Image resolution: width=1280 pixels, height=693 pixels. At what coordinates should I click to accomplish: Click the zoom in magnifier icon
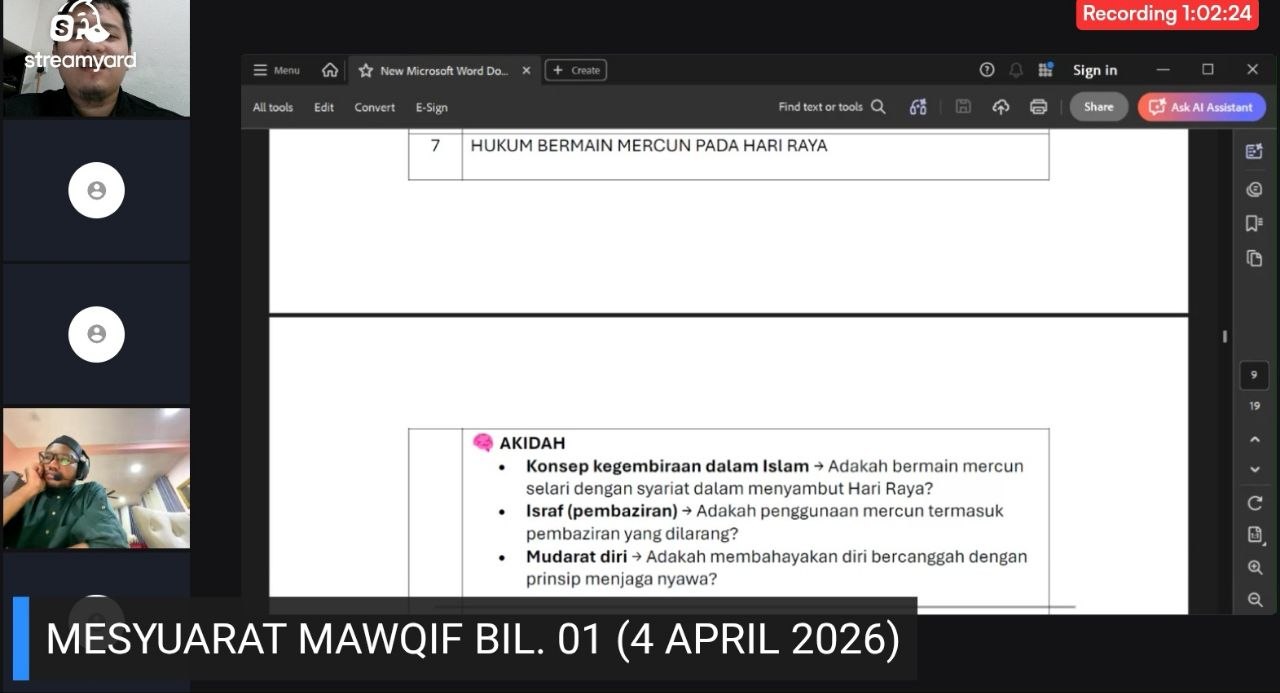pos(1254,567)
